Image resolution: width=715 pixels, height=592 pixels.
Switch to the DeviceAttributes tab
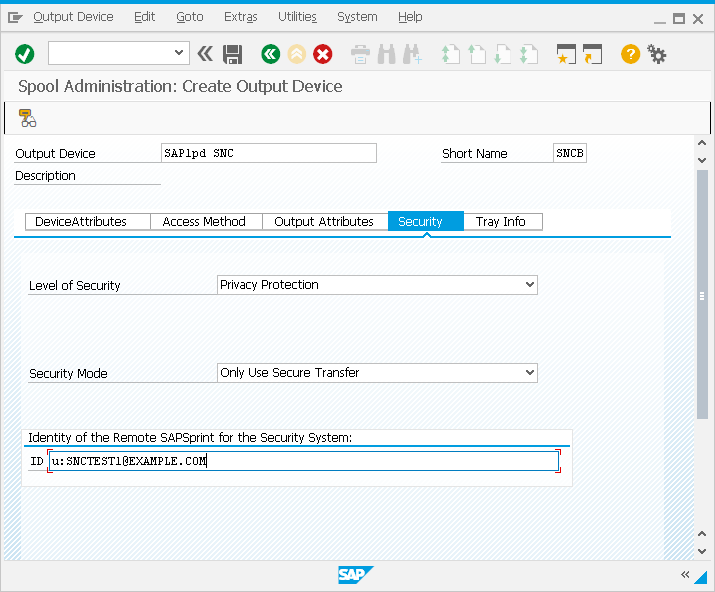(x=88, y=222)
